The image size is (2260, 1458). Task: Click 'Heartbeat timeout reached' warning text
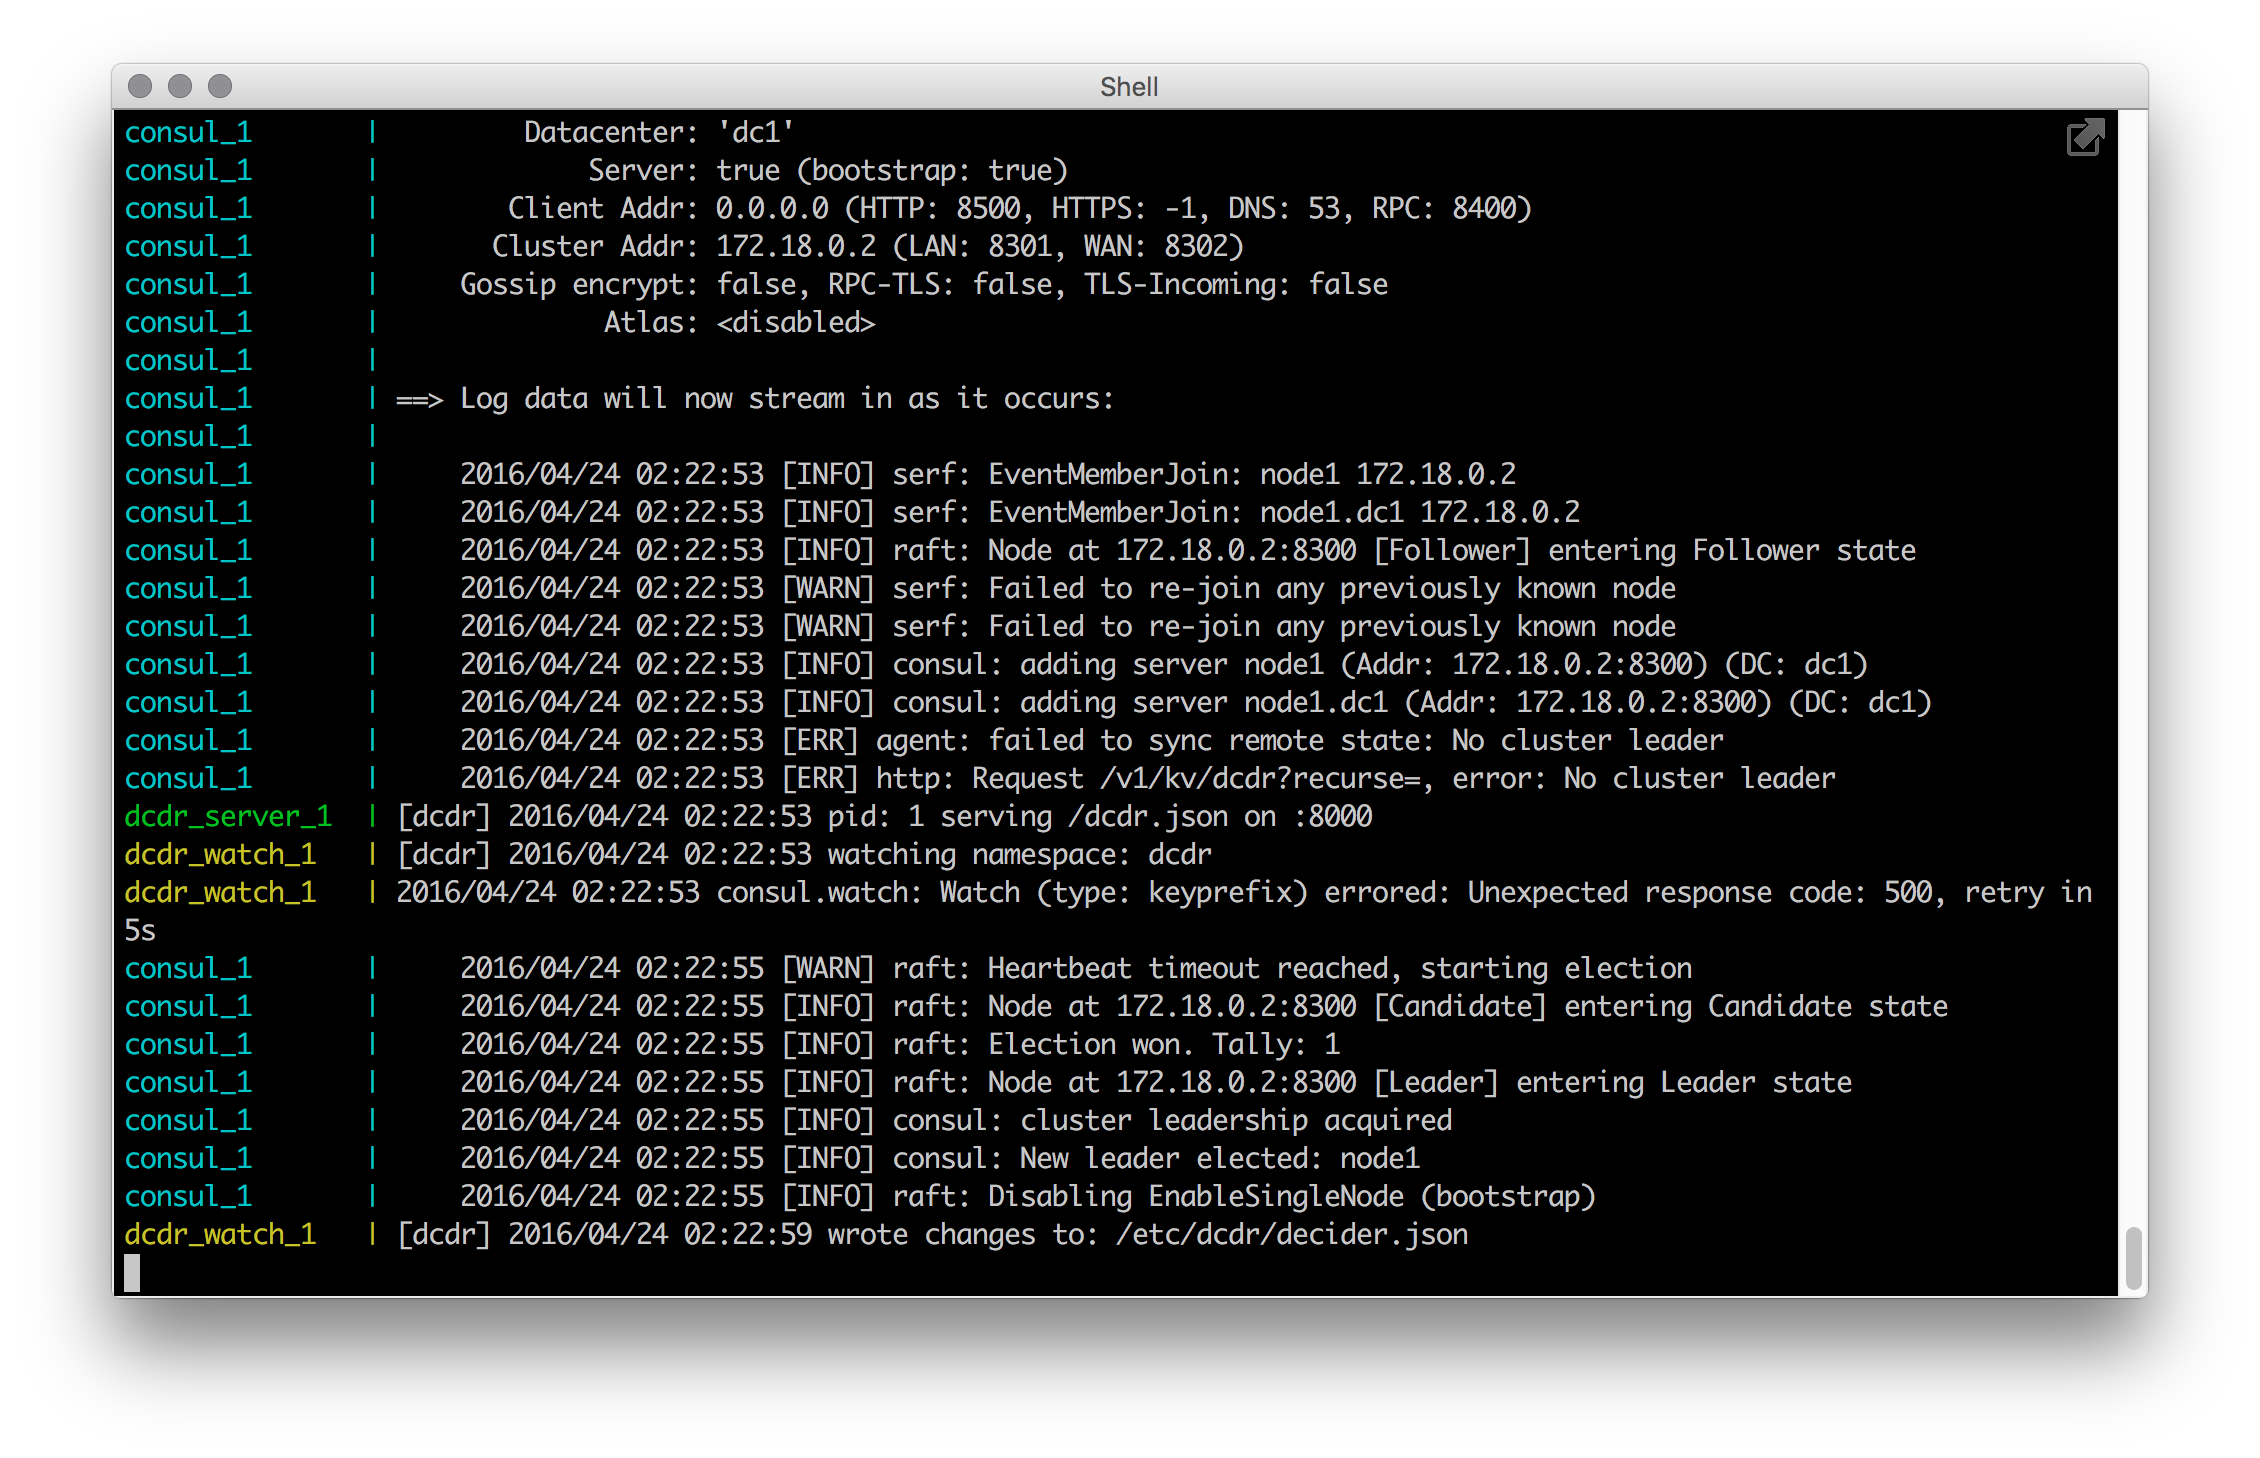pos(1188,968)
